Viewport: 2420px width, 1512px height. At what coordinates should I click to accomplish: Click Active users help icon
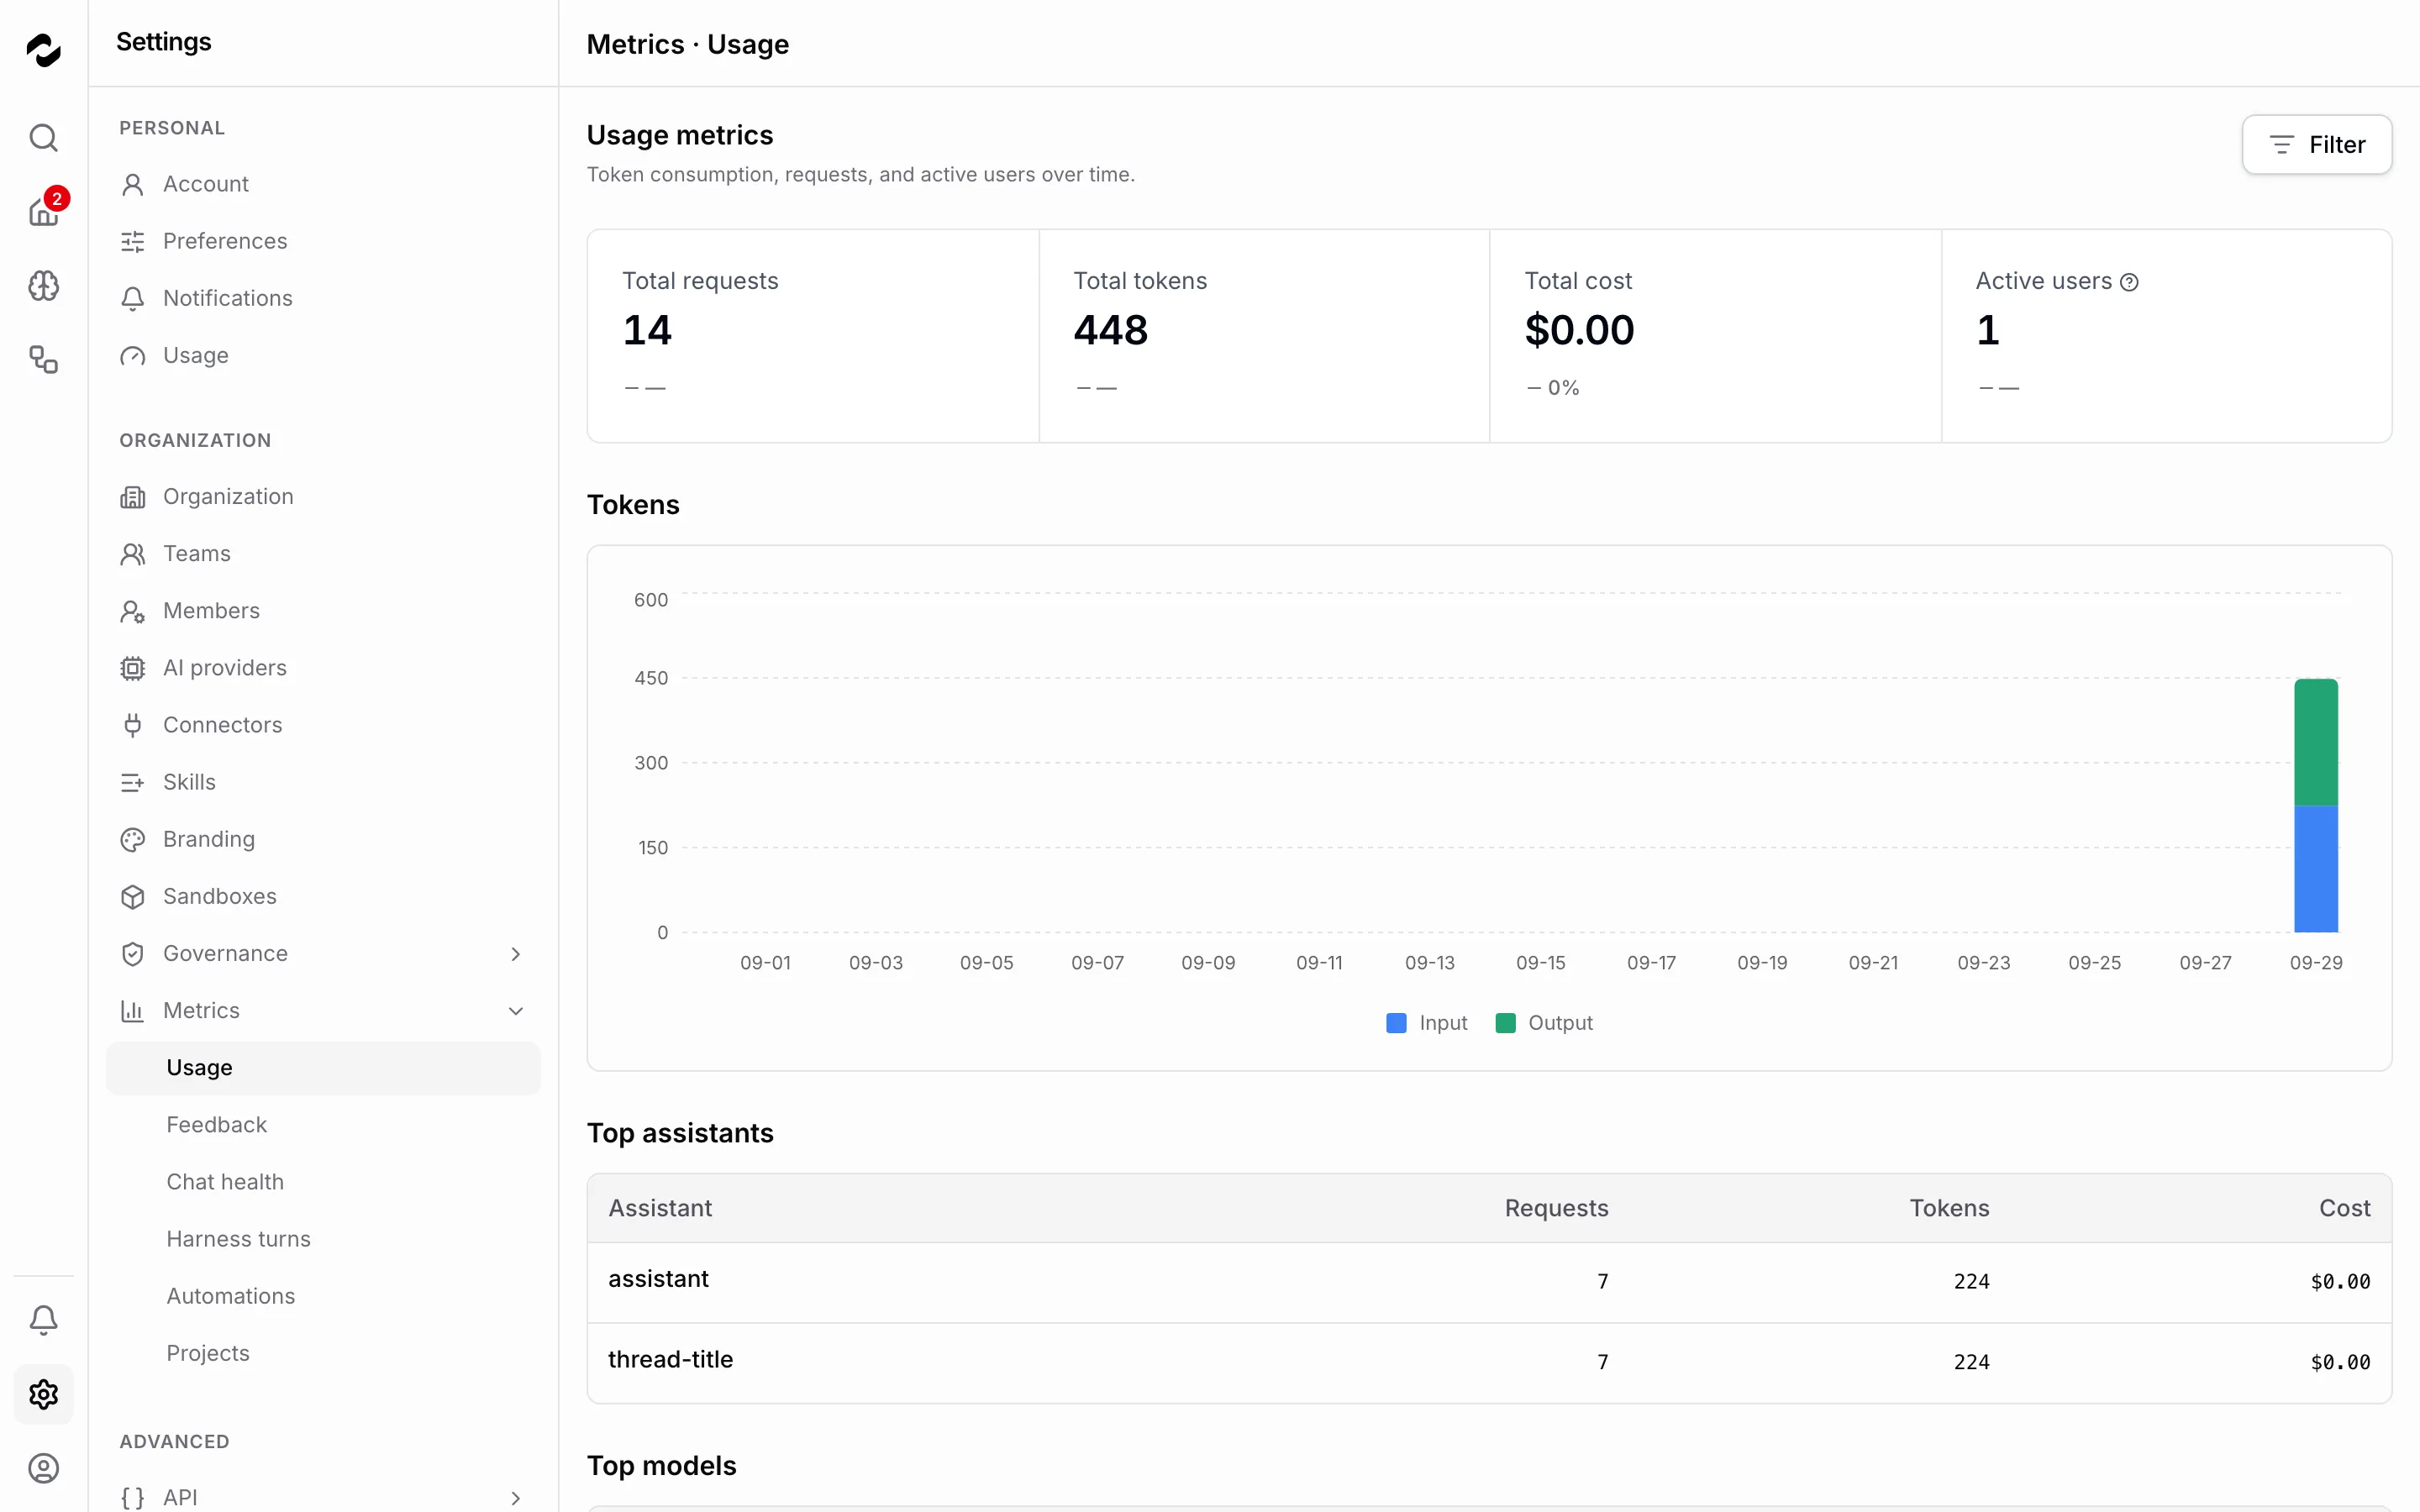tap(2129, 283)
